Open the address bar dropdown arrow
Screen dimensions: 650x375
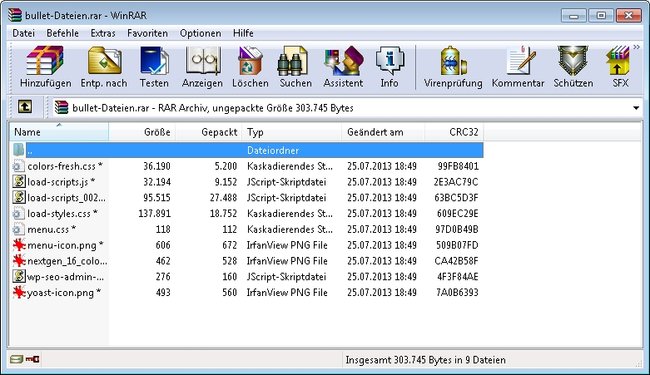[x=636, y=108]
